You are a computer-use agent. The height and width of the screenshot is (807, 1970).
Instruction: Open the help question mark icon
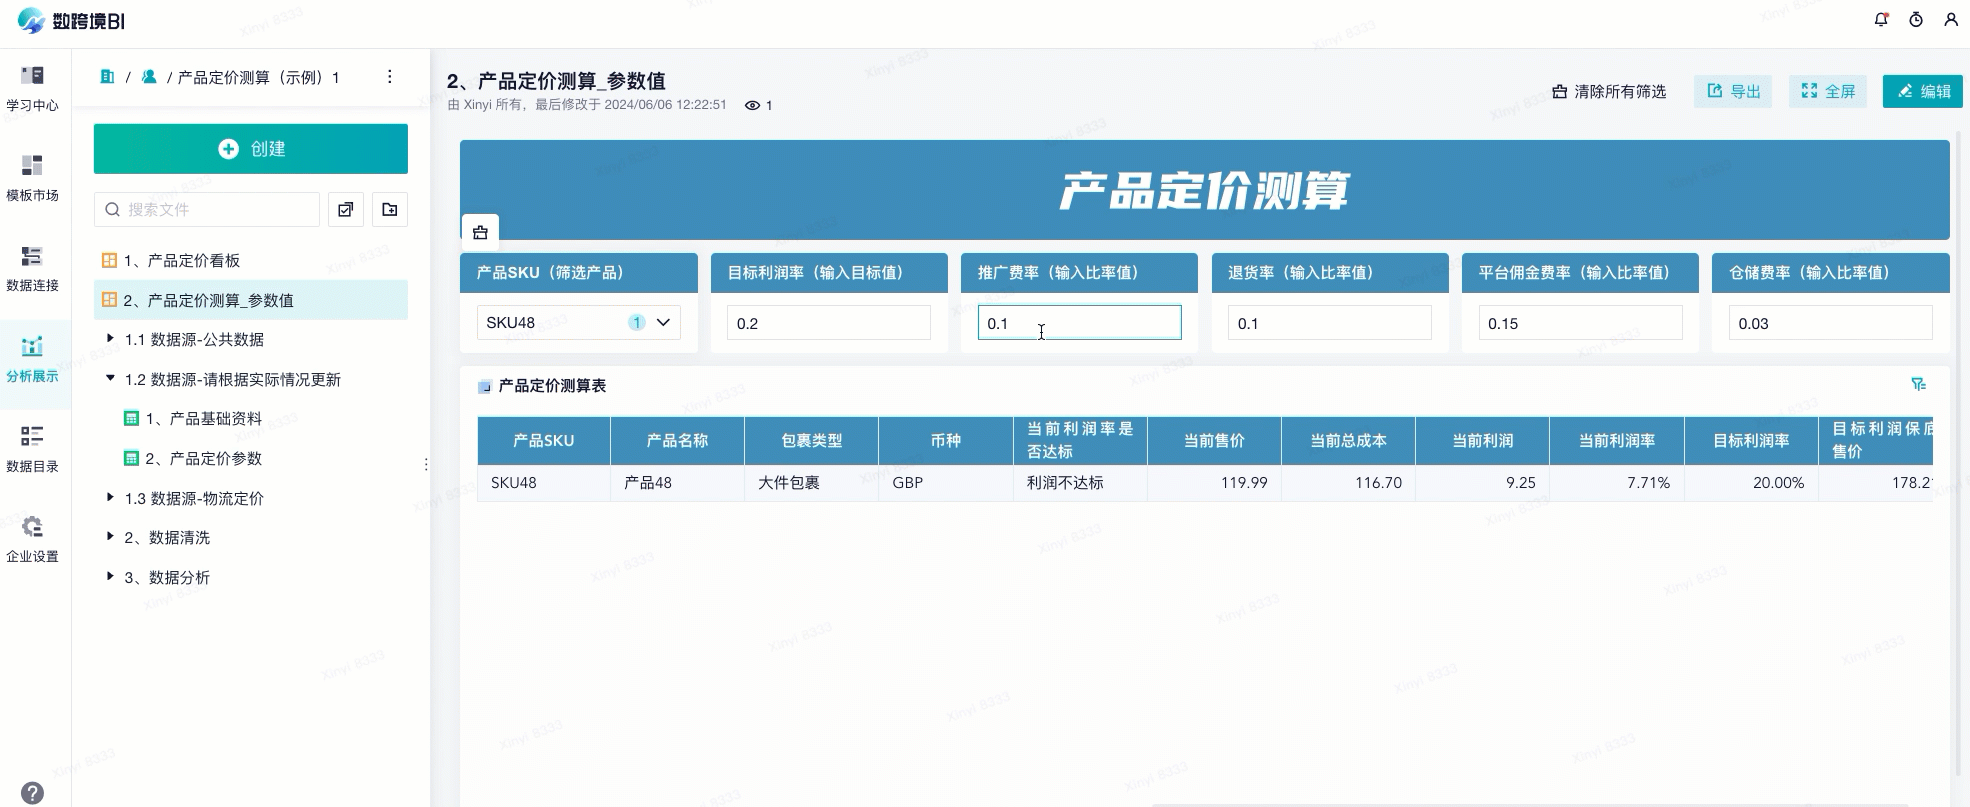click(x=32, y=793)
